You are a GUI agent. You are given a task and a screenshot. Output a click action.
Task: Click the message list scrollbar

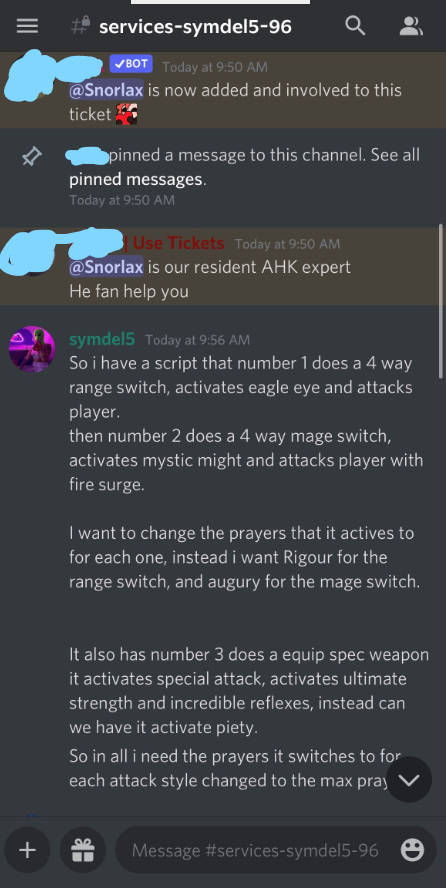441,301
